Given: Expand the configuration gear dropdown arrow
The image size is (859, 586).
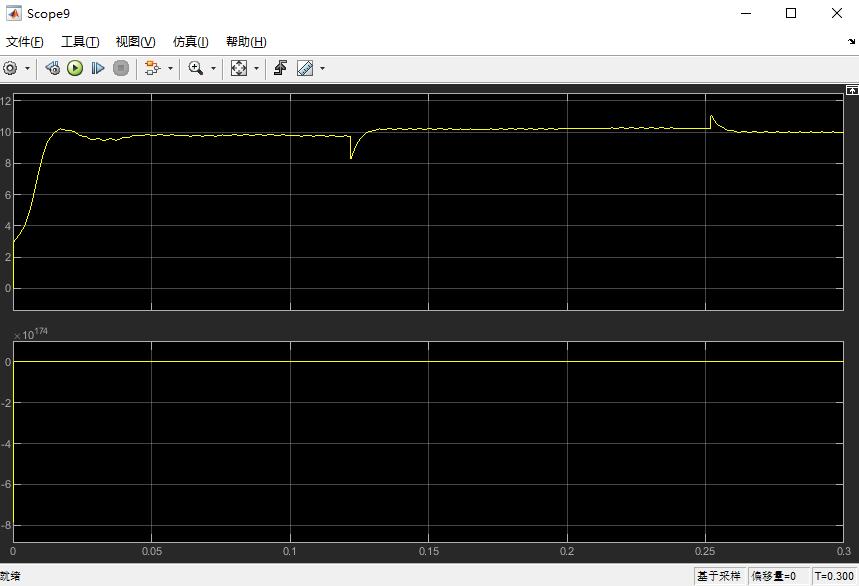Looking at the screenshot, I should point(27,68).
